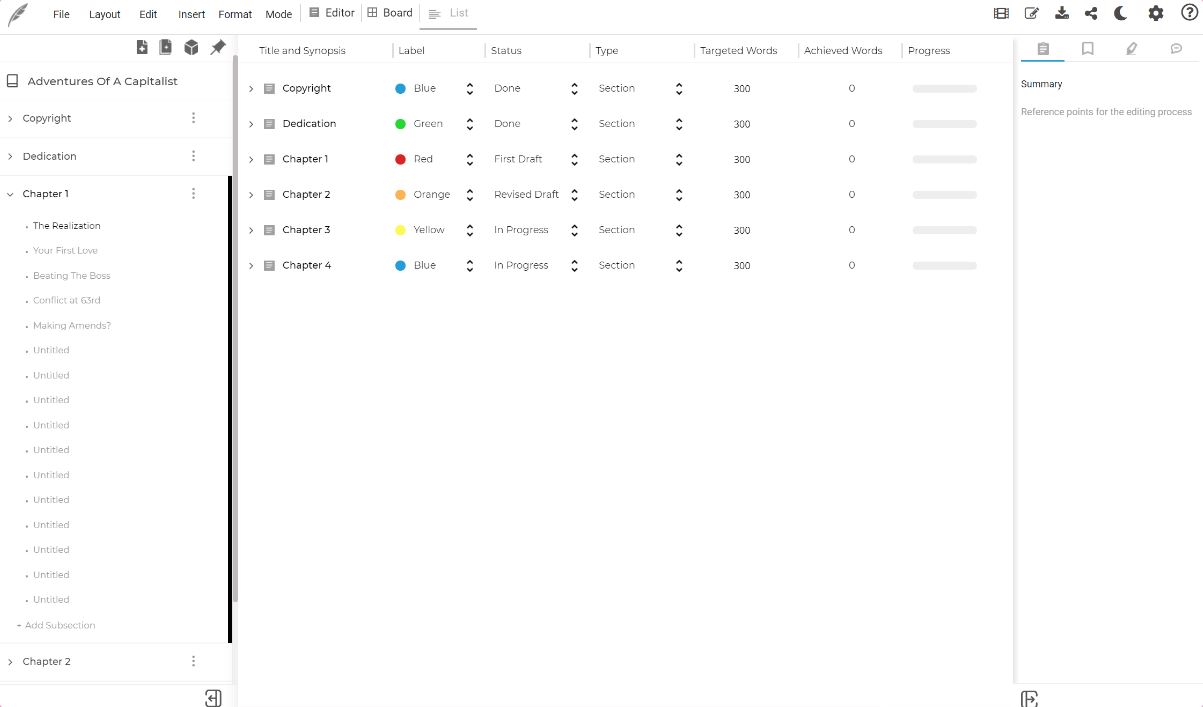The width and height of the screenshot is (1203, 707).
Task: Open the Format menu
Action: click(235, 14)
